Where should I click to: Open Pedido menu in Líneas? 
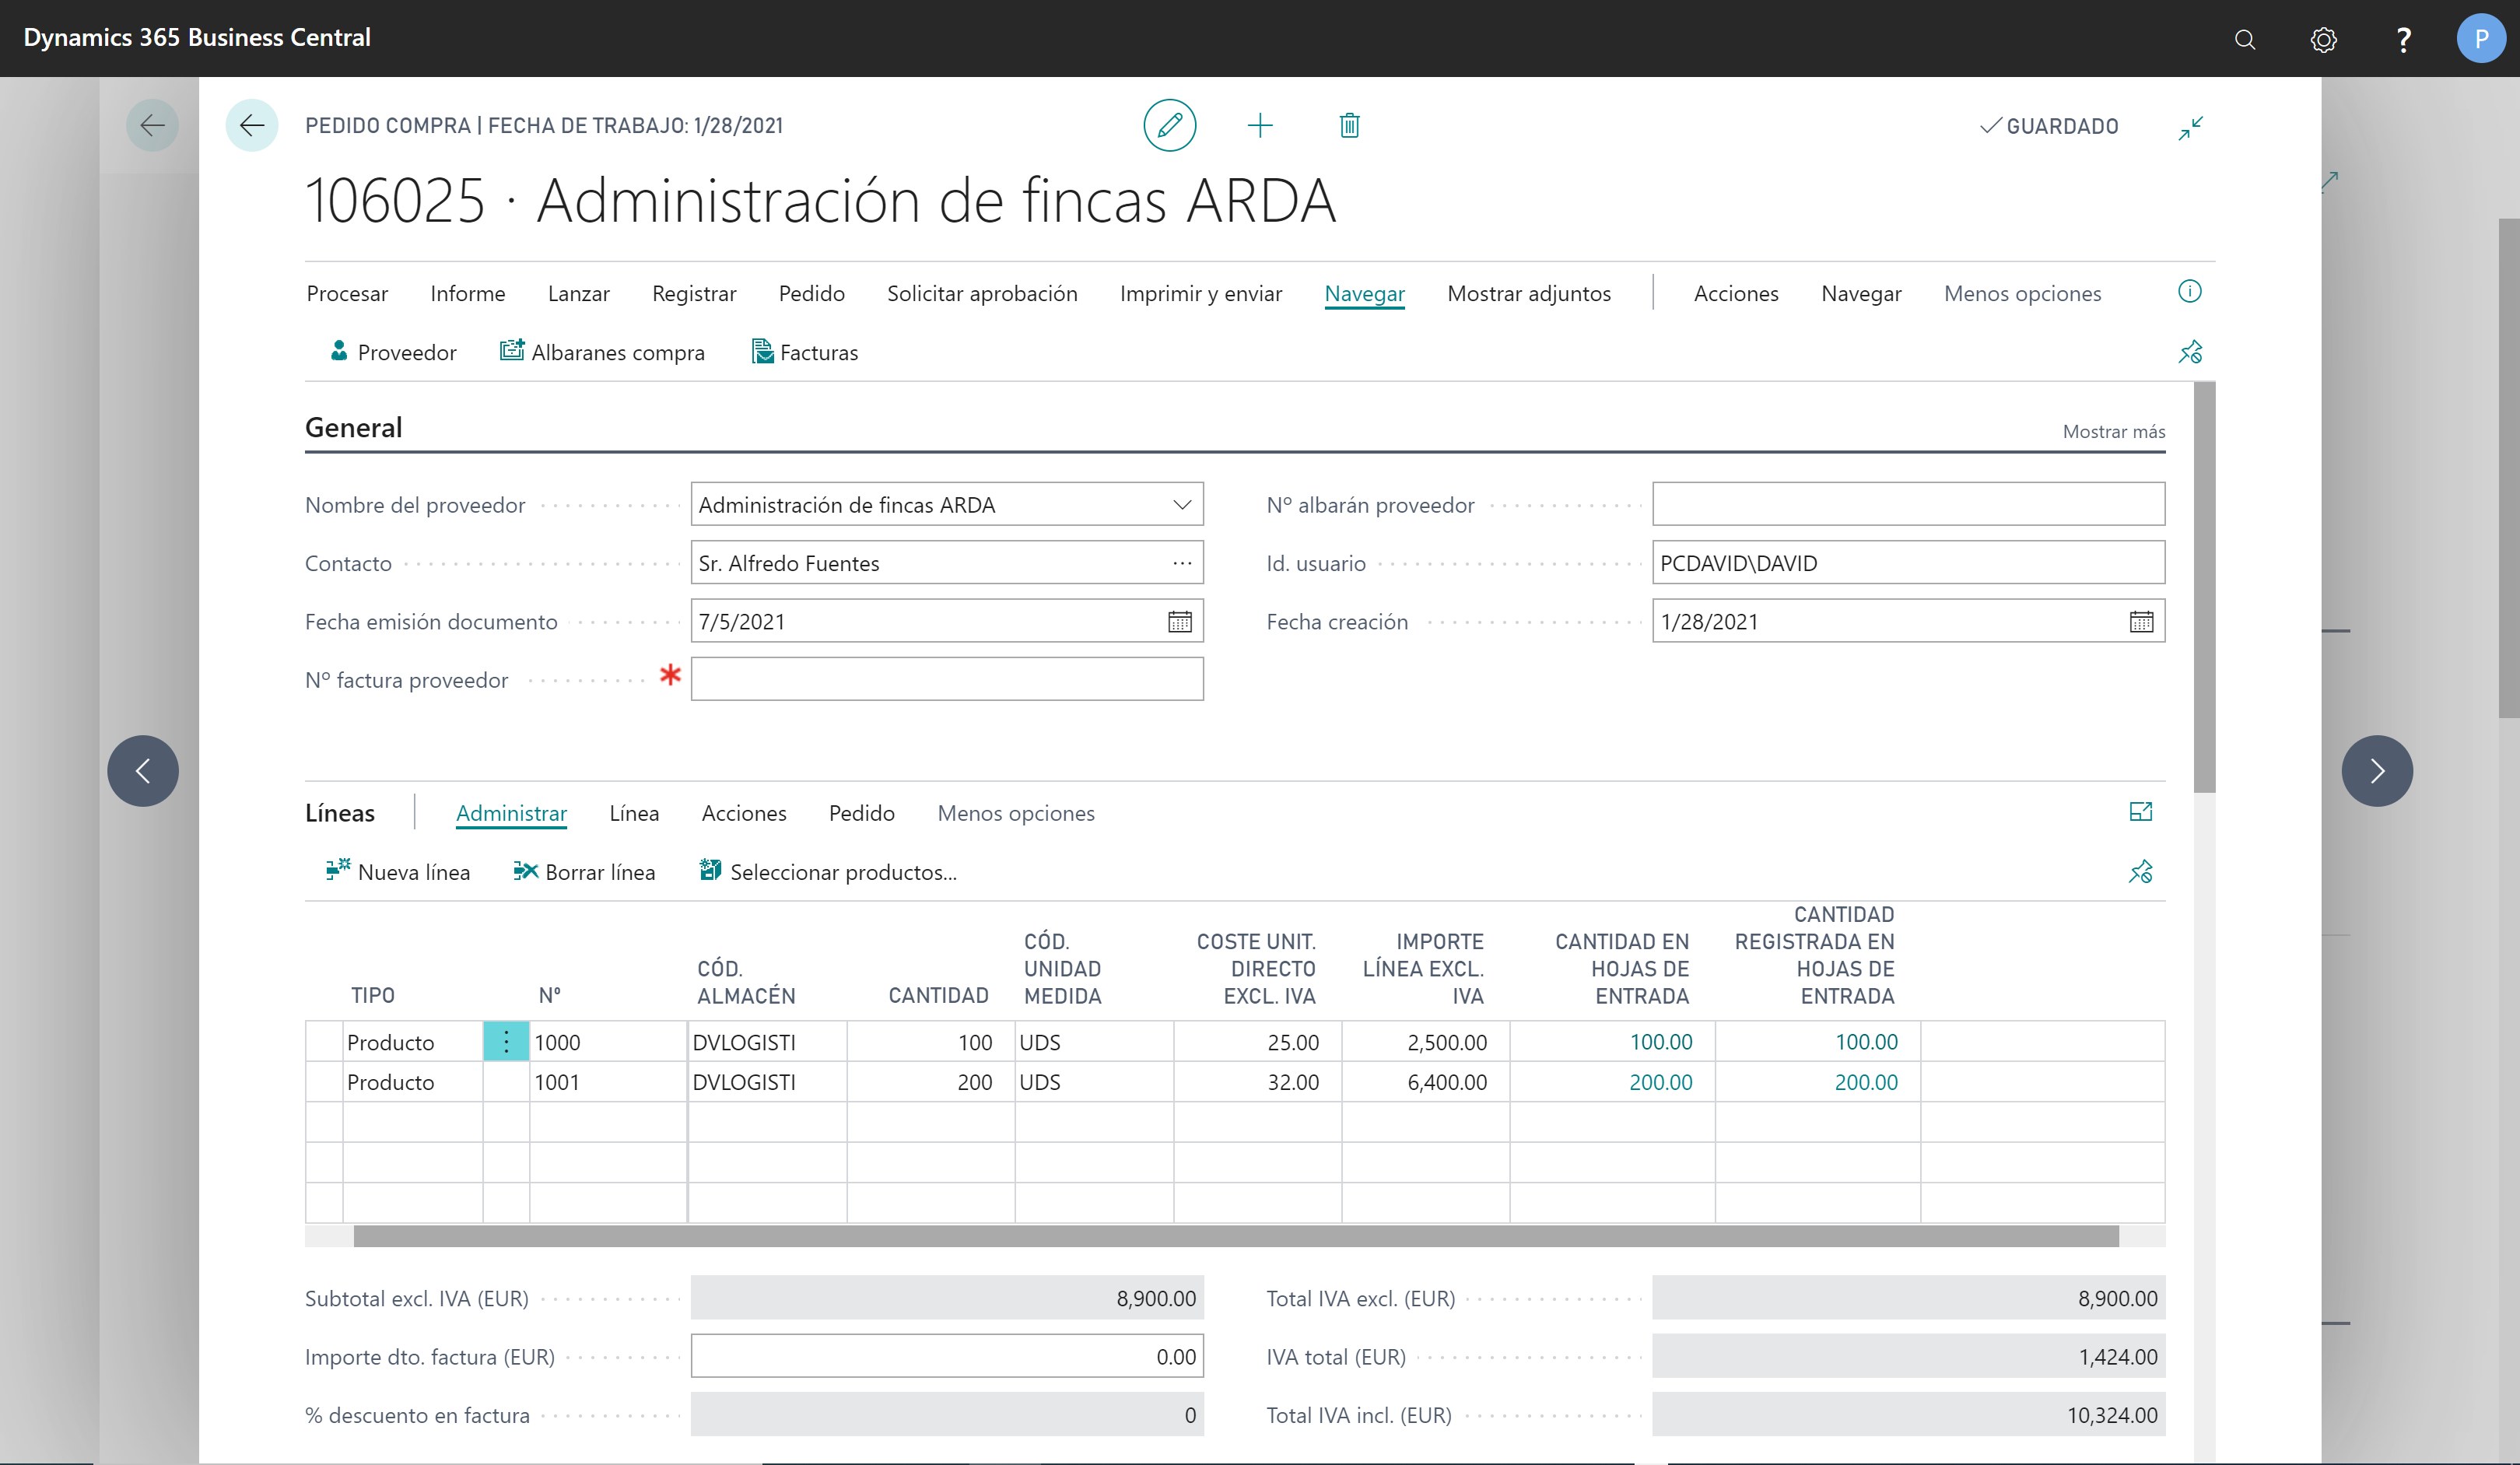click(x=861, y=813)
